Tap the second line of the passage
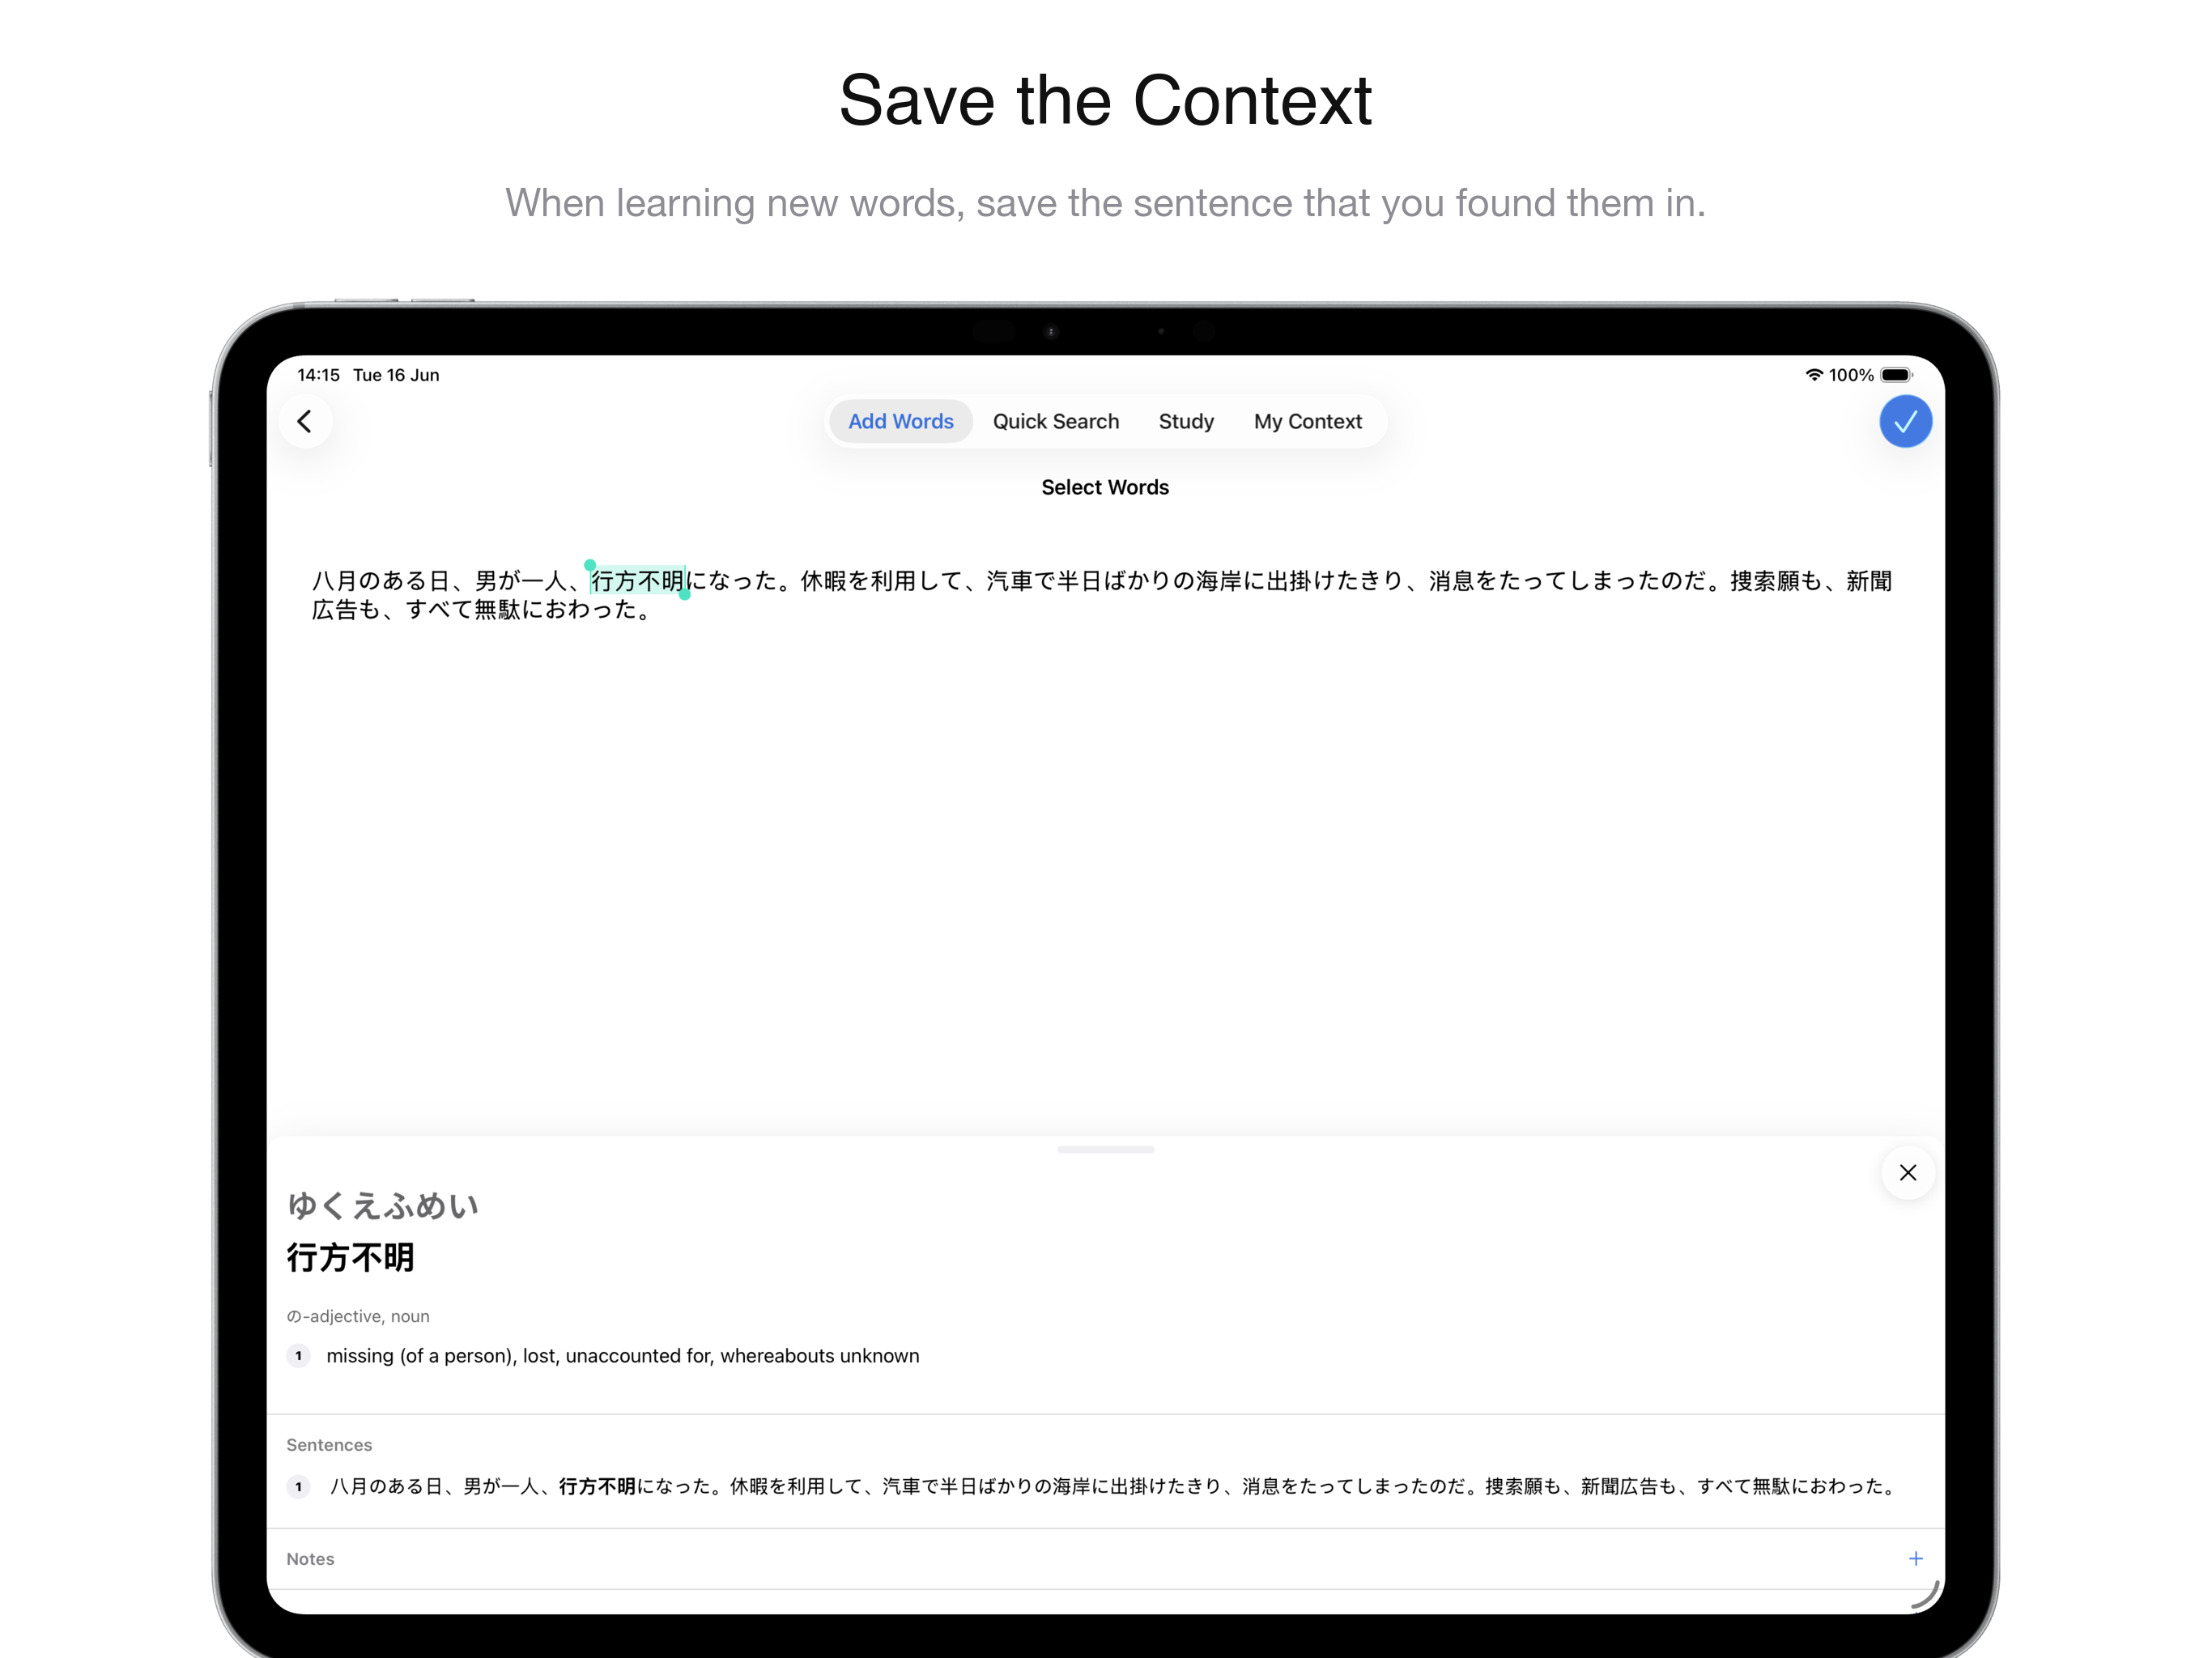The height and width of the screenshot is (1658, 2212). (481, 609)
